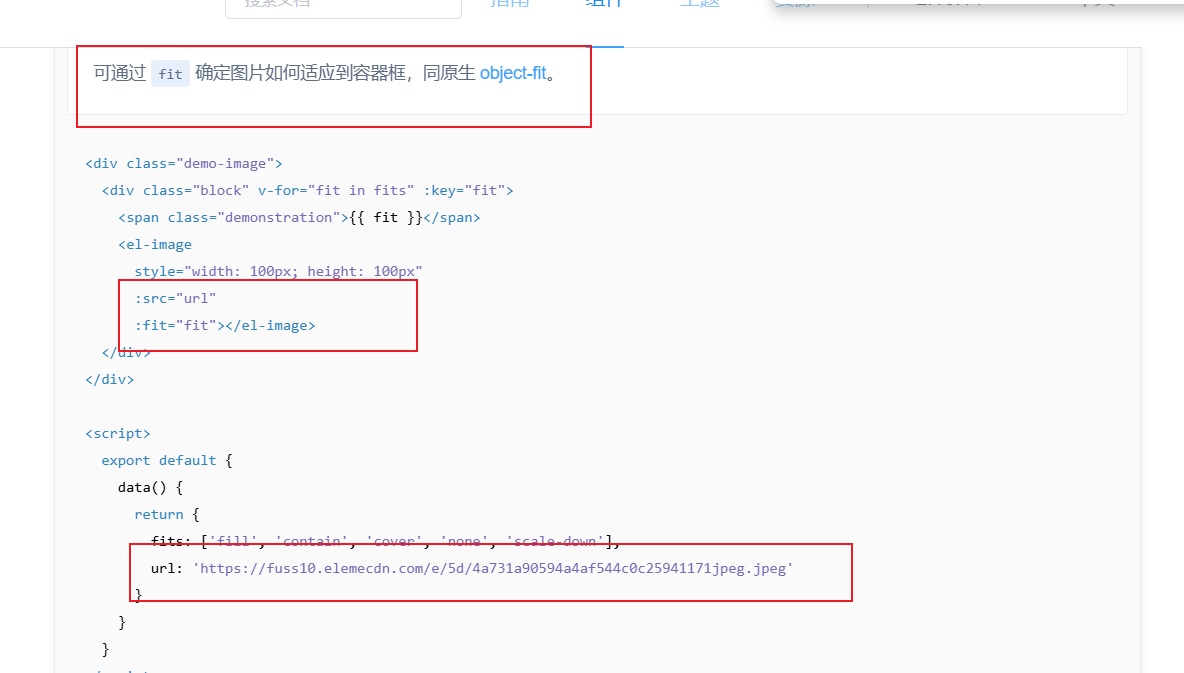Click the 'data() {' line
This screenshot has width=1184, height=673.
point(150,487)
